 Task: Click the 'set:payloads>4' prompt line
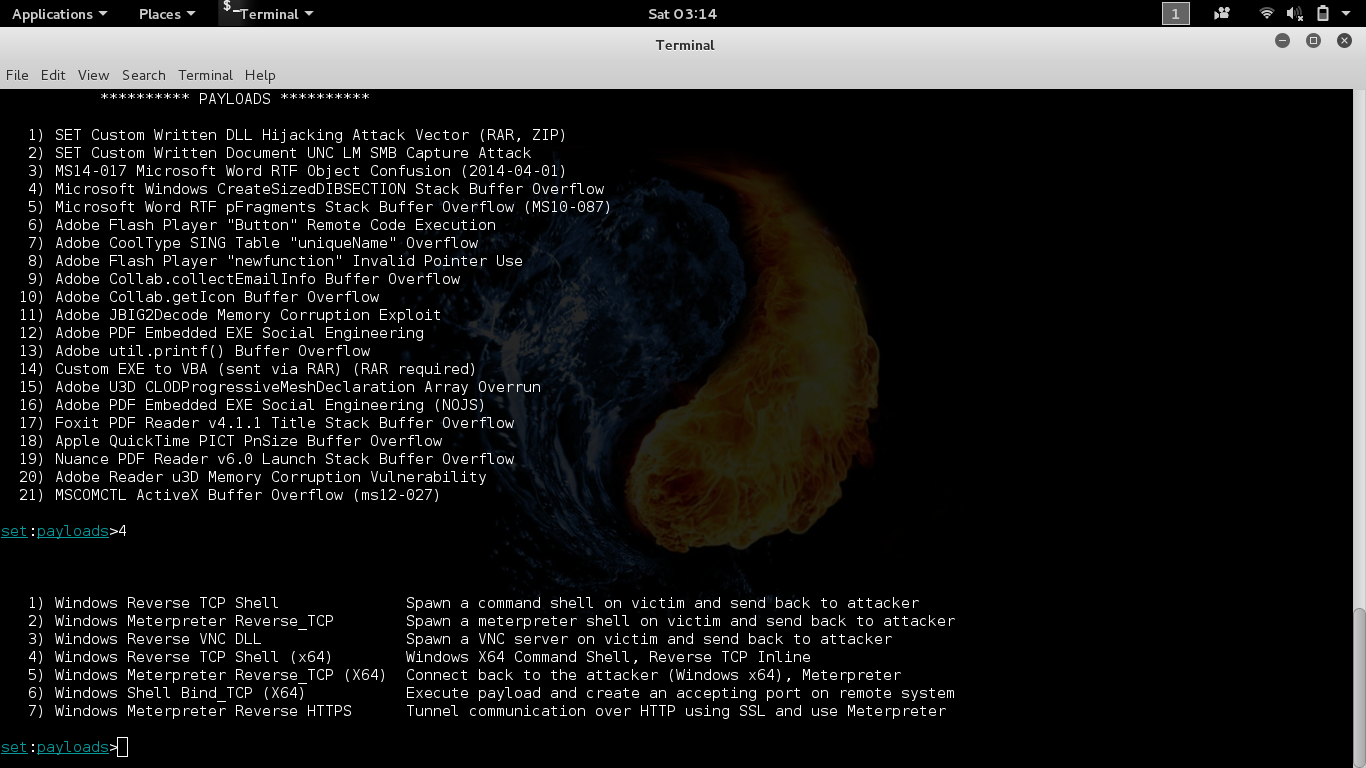coord(64,531)
